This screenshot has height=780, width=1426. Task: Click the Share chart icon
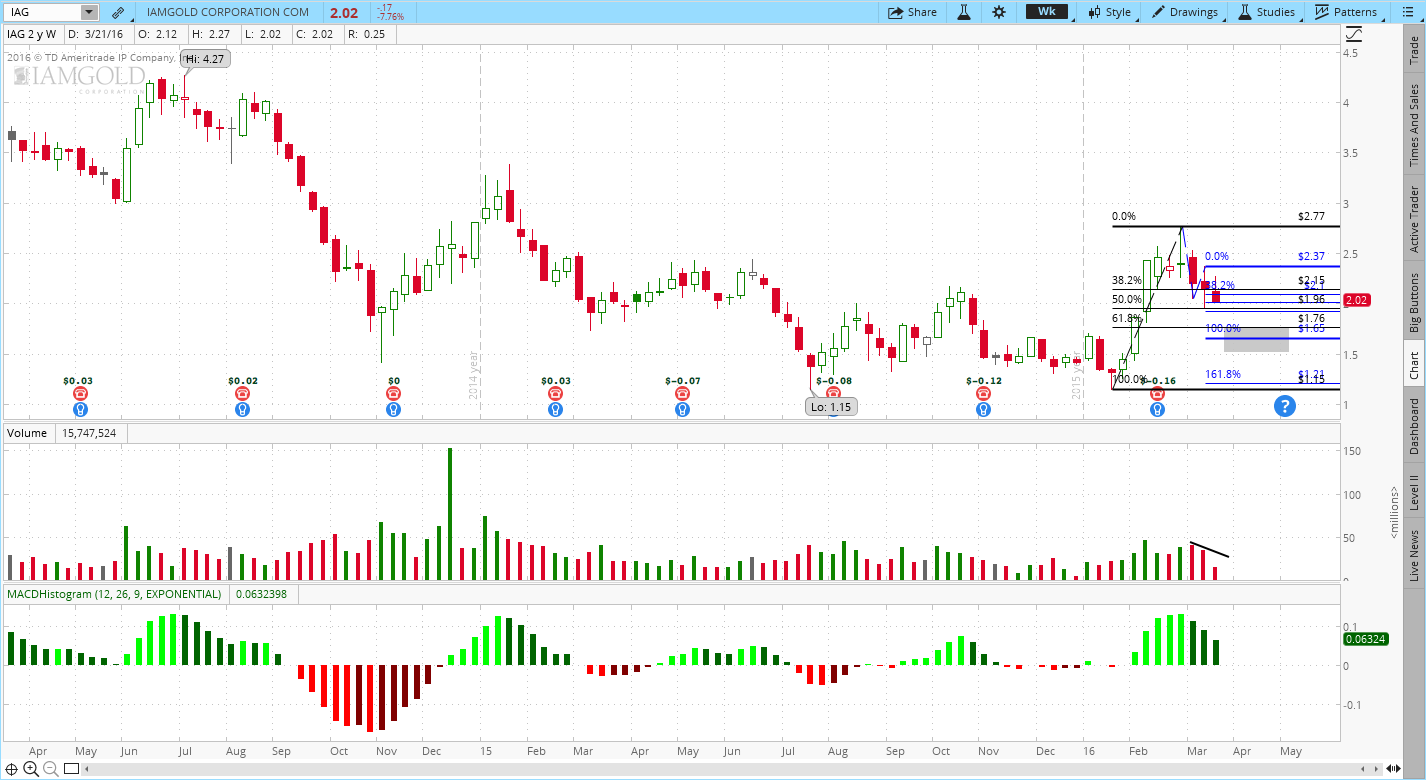tap(911, 12)
